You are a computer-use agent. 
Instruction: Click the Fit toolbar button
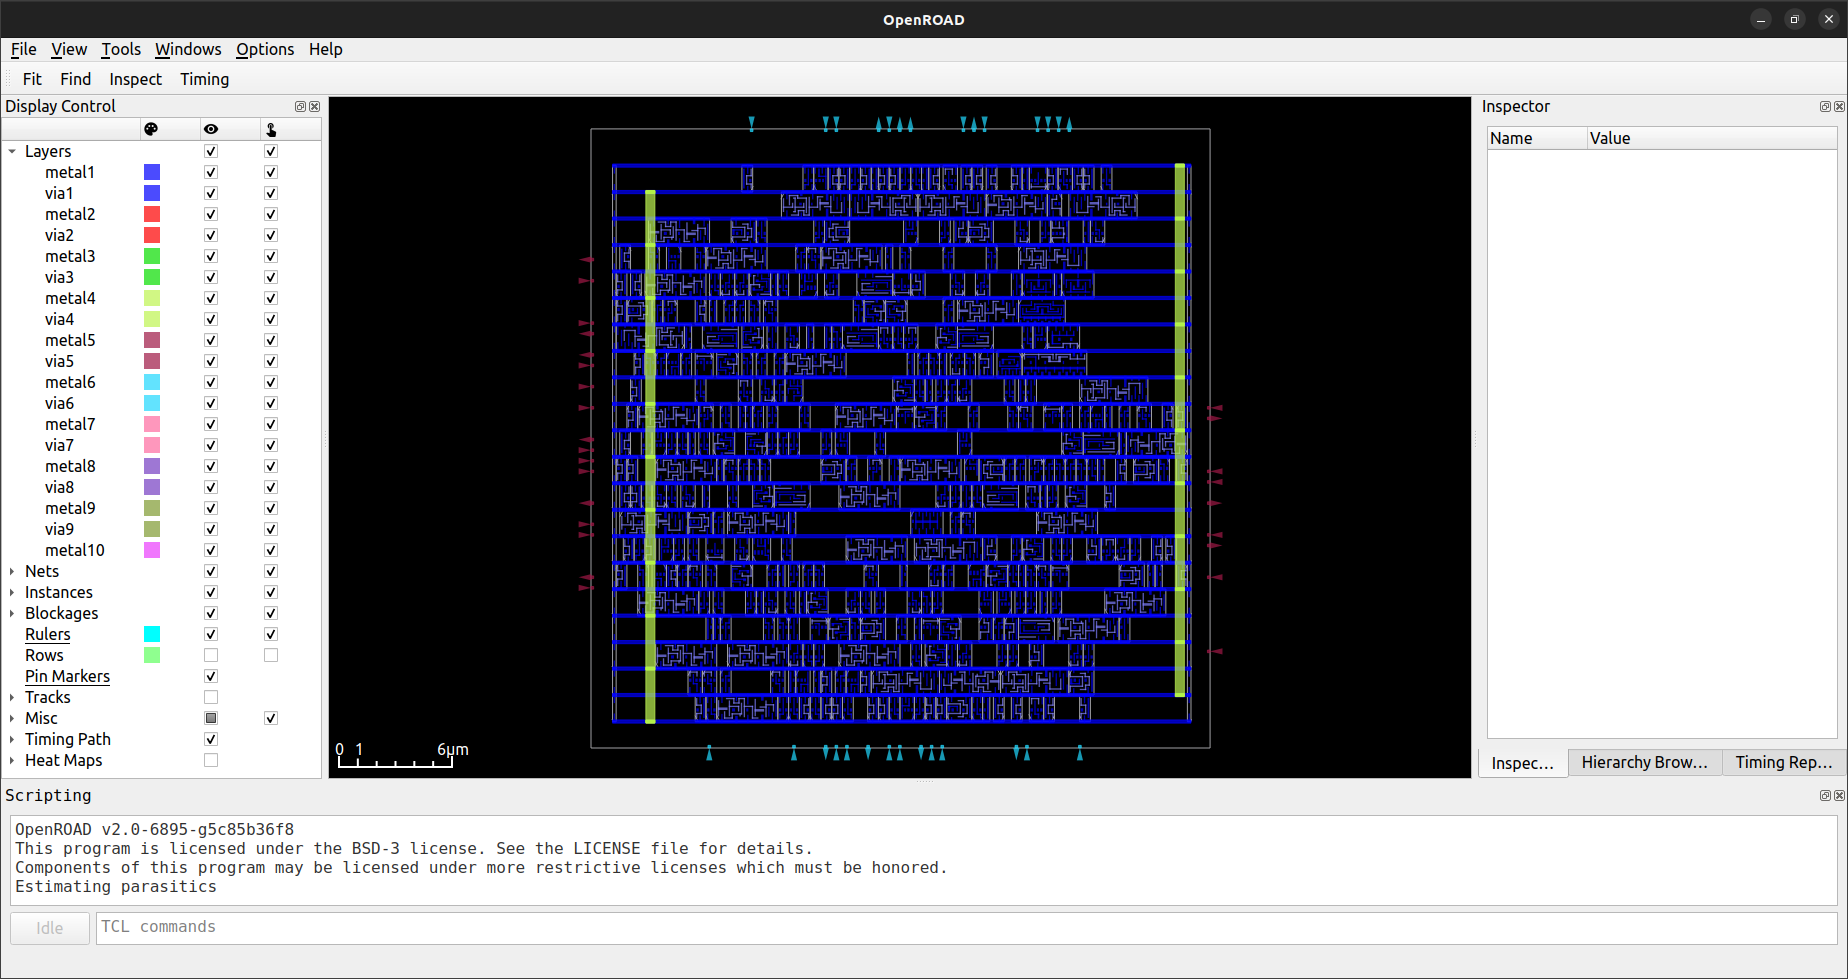click(32, 79)
